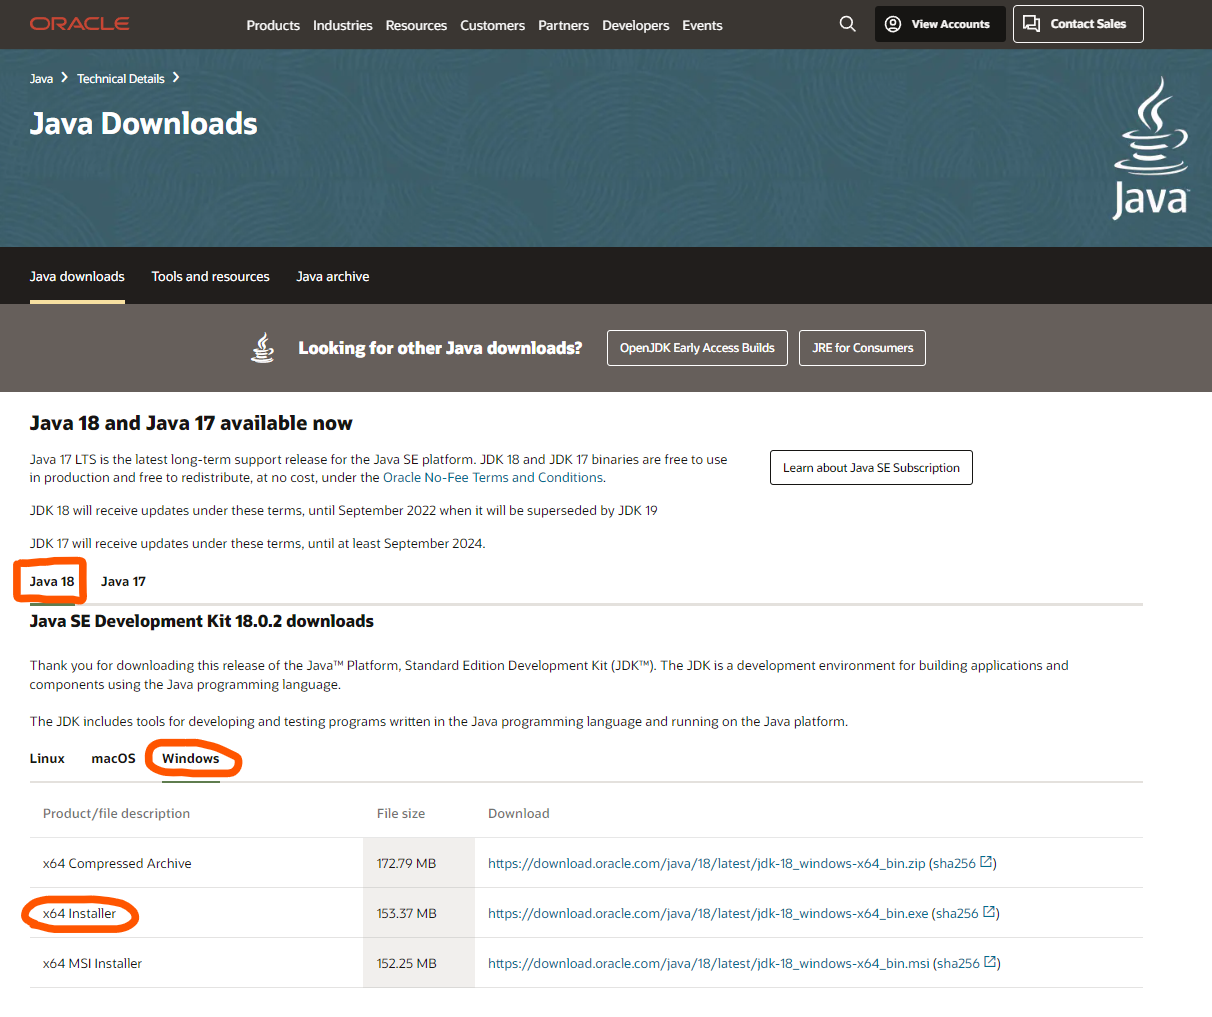Open sha256 external link icon for MSI installer
The image size is (1212, 1017).
click(x=991, y=962)
